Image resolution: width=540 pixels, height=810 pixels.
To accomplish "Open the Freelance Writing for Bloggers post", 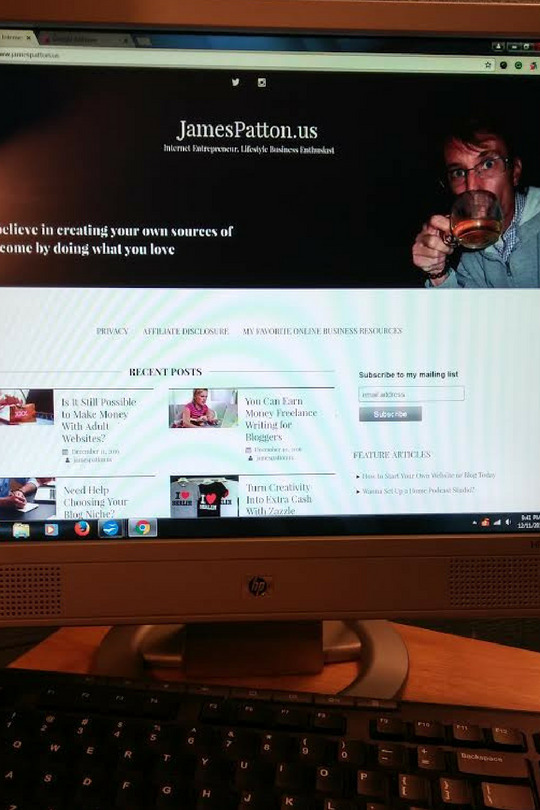I will (x=281, y=419).
